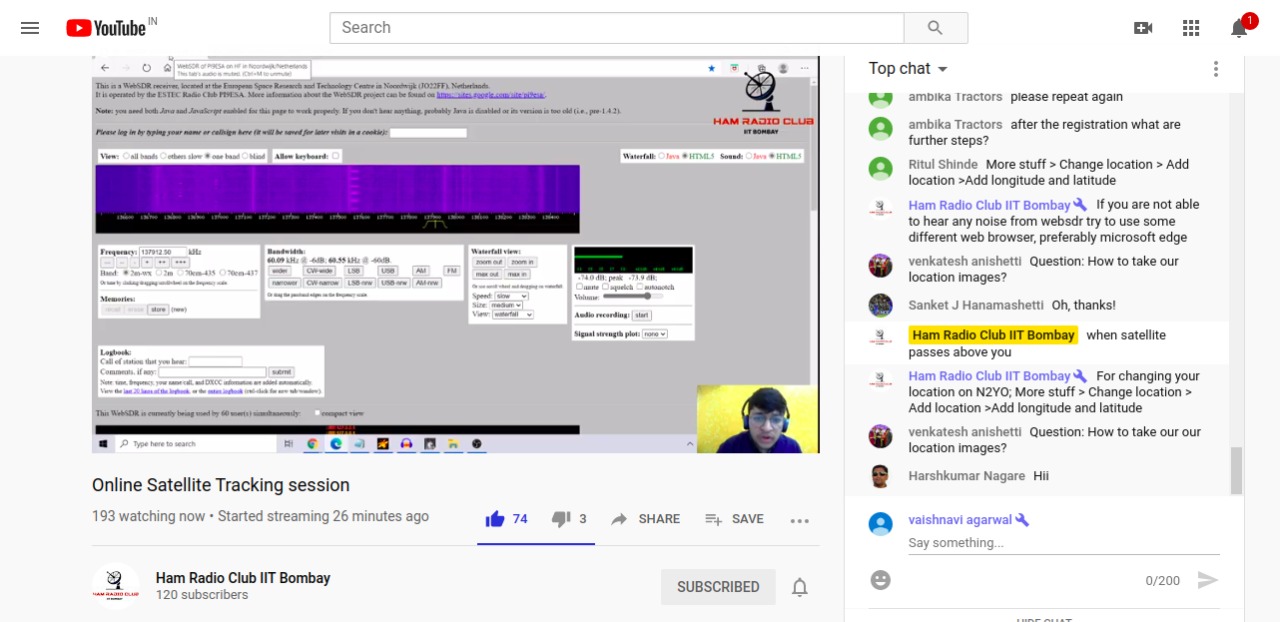Viewport: 1280px width, 622px height.
Task: Click the Windows Start button in video
Action: coord(103,443)
